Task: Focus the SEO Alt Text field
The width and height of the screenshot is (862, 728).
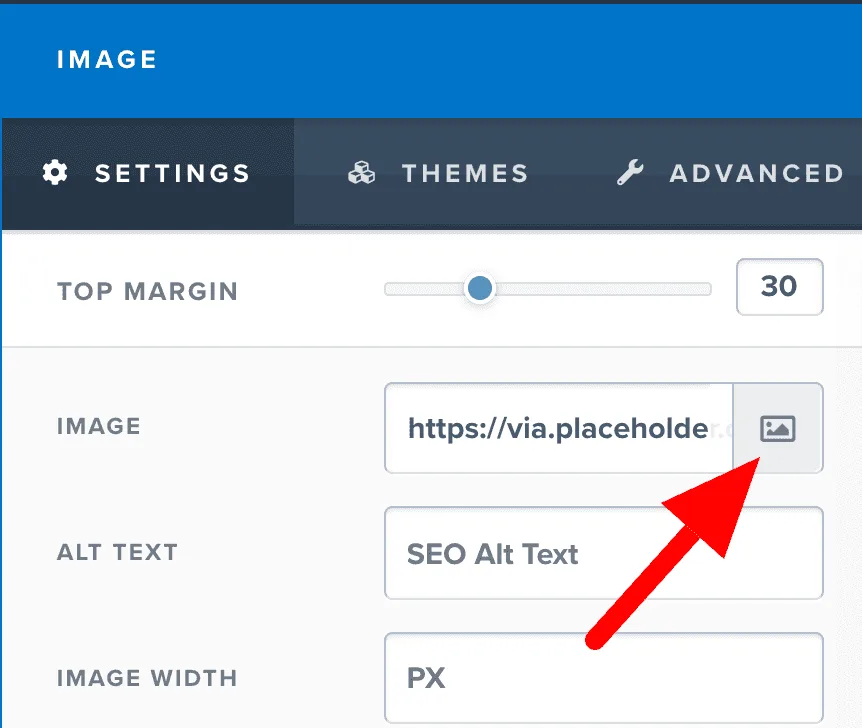Action: 604,553
